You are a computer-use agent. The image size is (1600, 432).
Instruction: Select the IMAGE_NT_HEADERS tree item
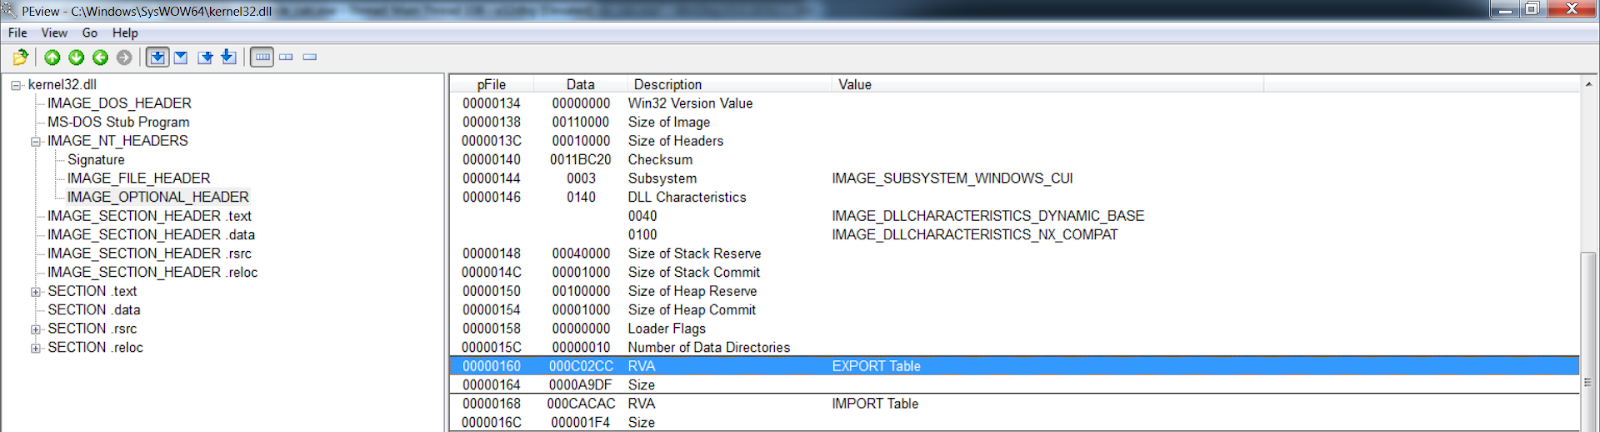(x=117, y=141)
